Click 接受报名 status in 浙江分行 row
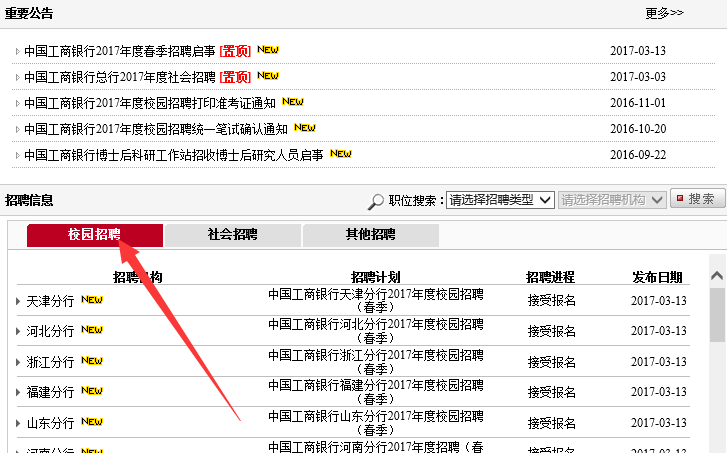This screenshot has height=453, width=727. click(x=552, y=362)
